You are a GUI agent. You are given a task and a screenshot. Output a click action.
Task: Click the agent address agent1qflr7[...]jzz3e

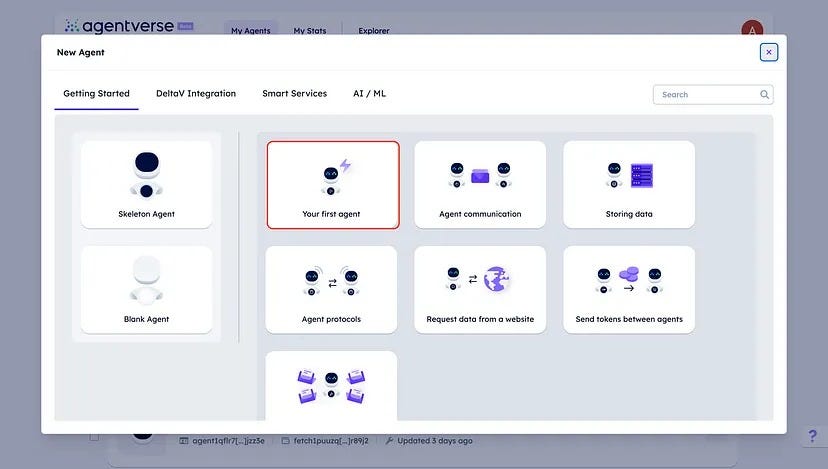click(x=228, y=440)
